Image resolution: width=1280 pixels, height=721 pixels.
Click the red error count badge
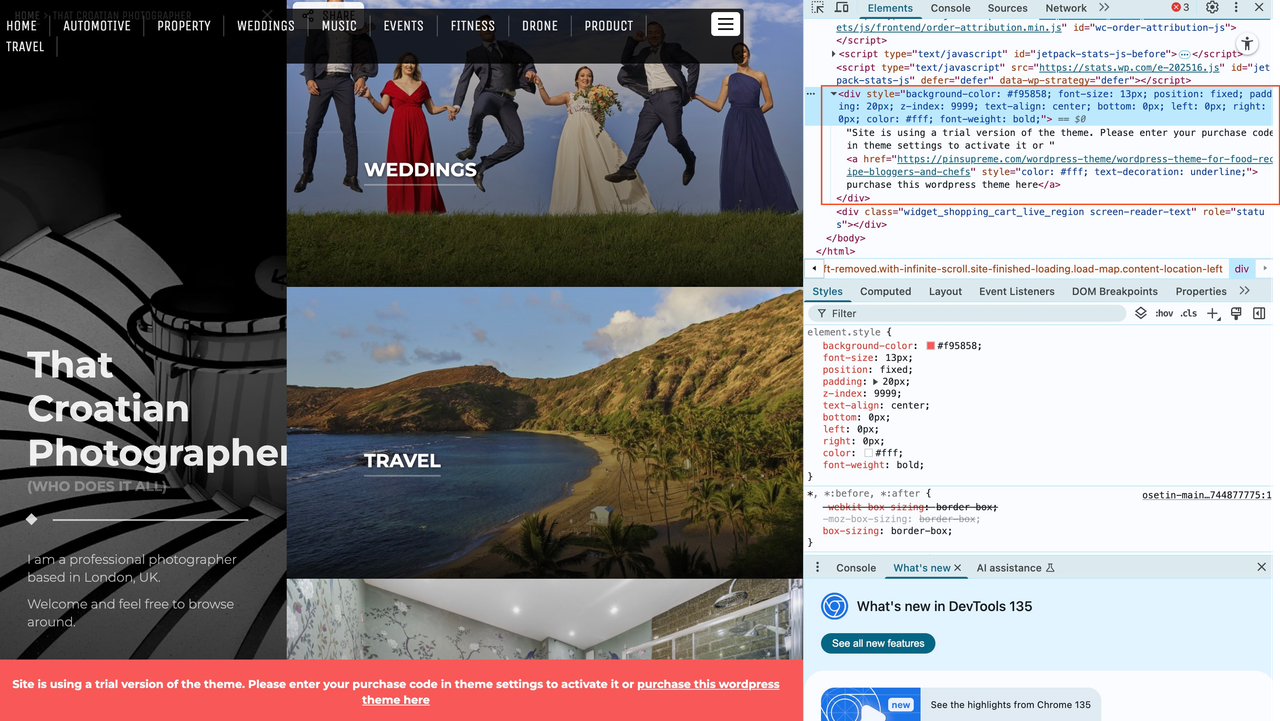(1180, 8)
